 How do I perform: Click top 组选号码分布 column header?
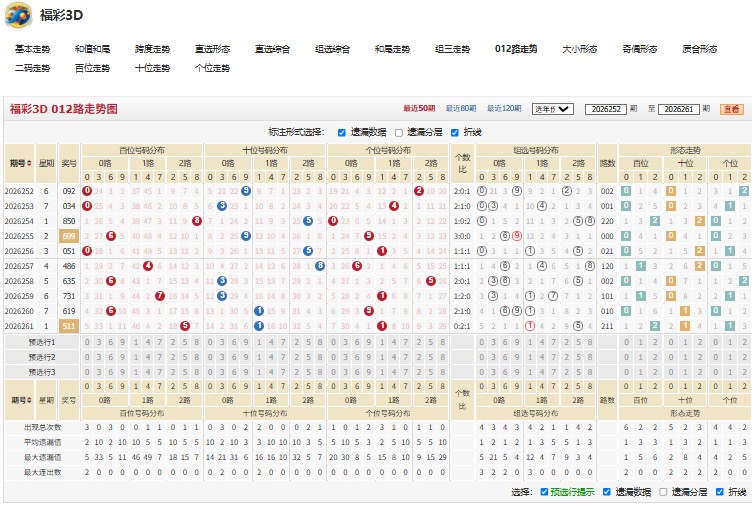536,150
